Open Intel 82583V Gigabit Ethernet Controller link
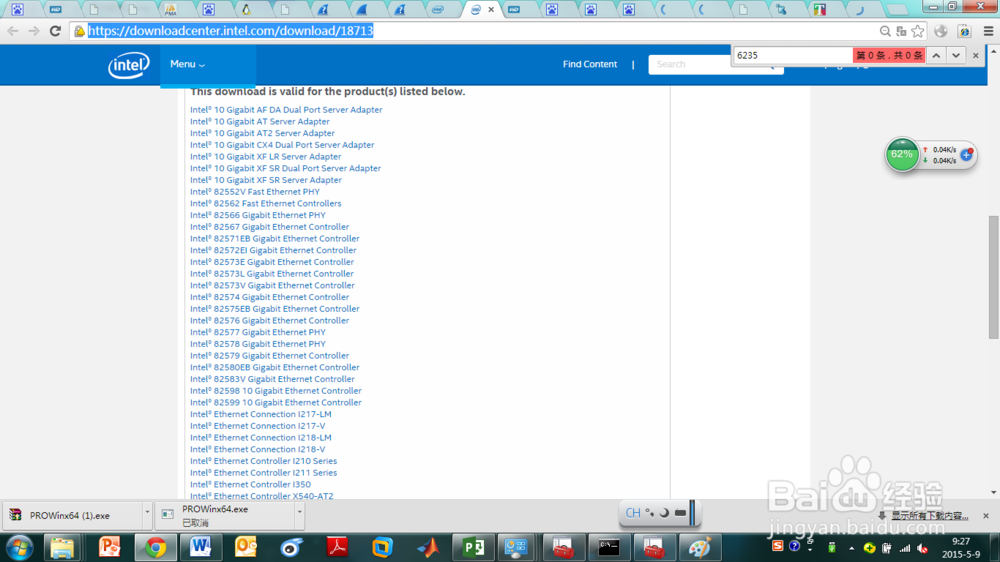The height and width of the screenshot is (562, 1000). point(272,379)
